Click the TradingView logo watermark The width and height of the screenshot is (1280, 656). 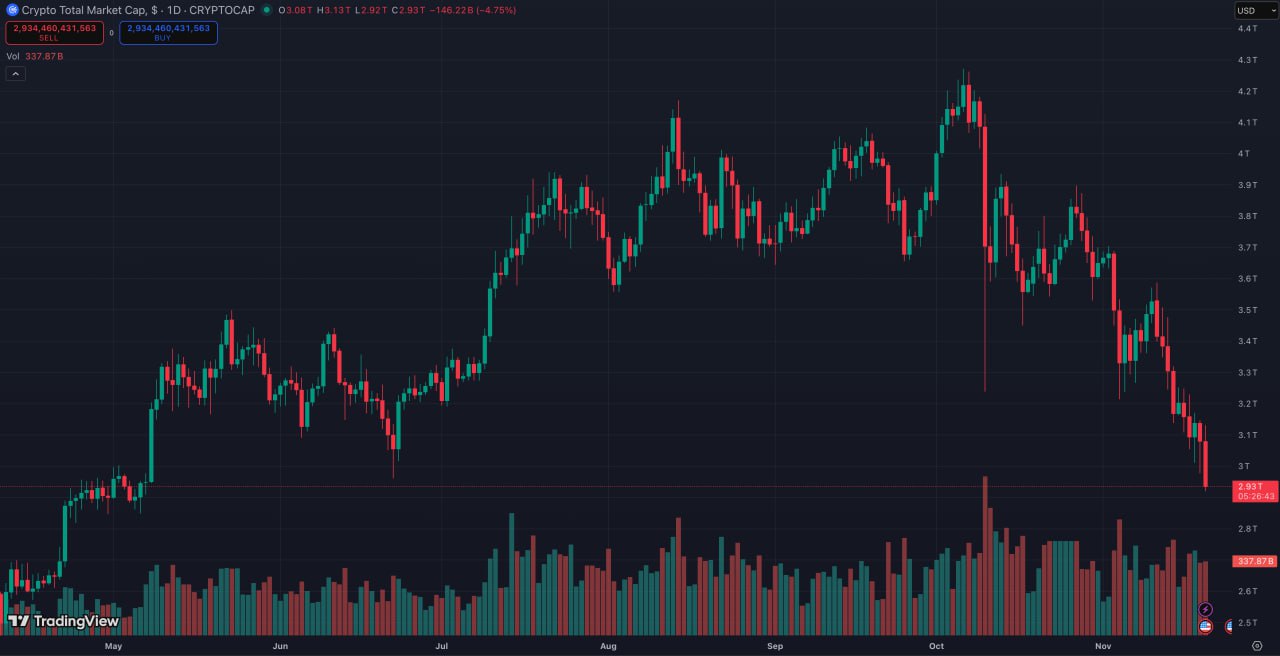(x=63, y=621)
